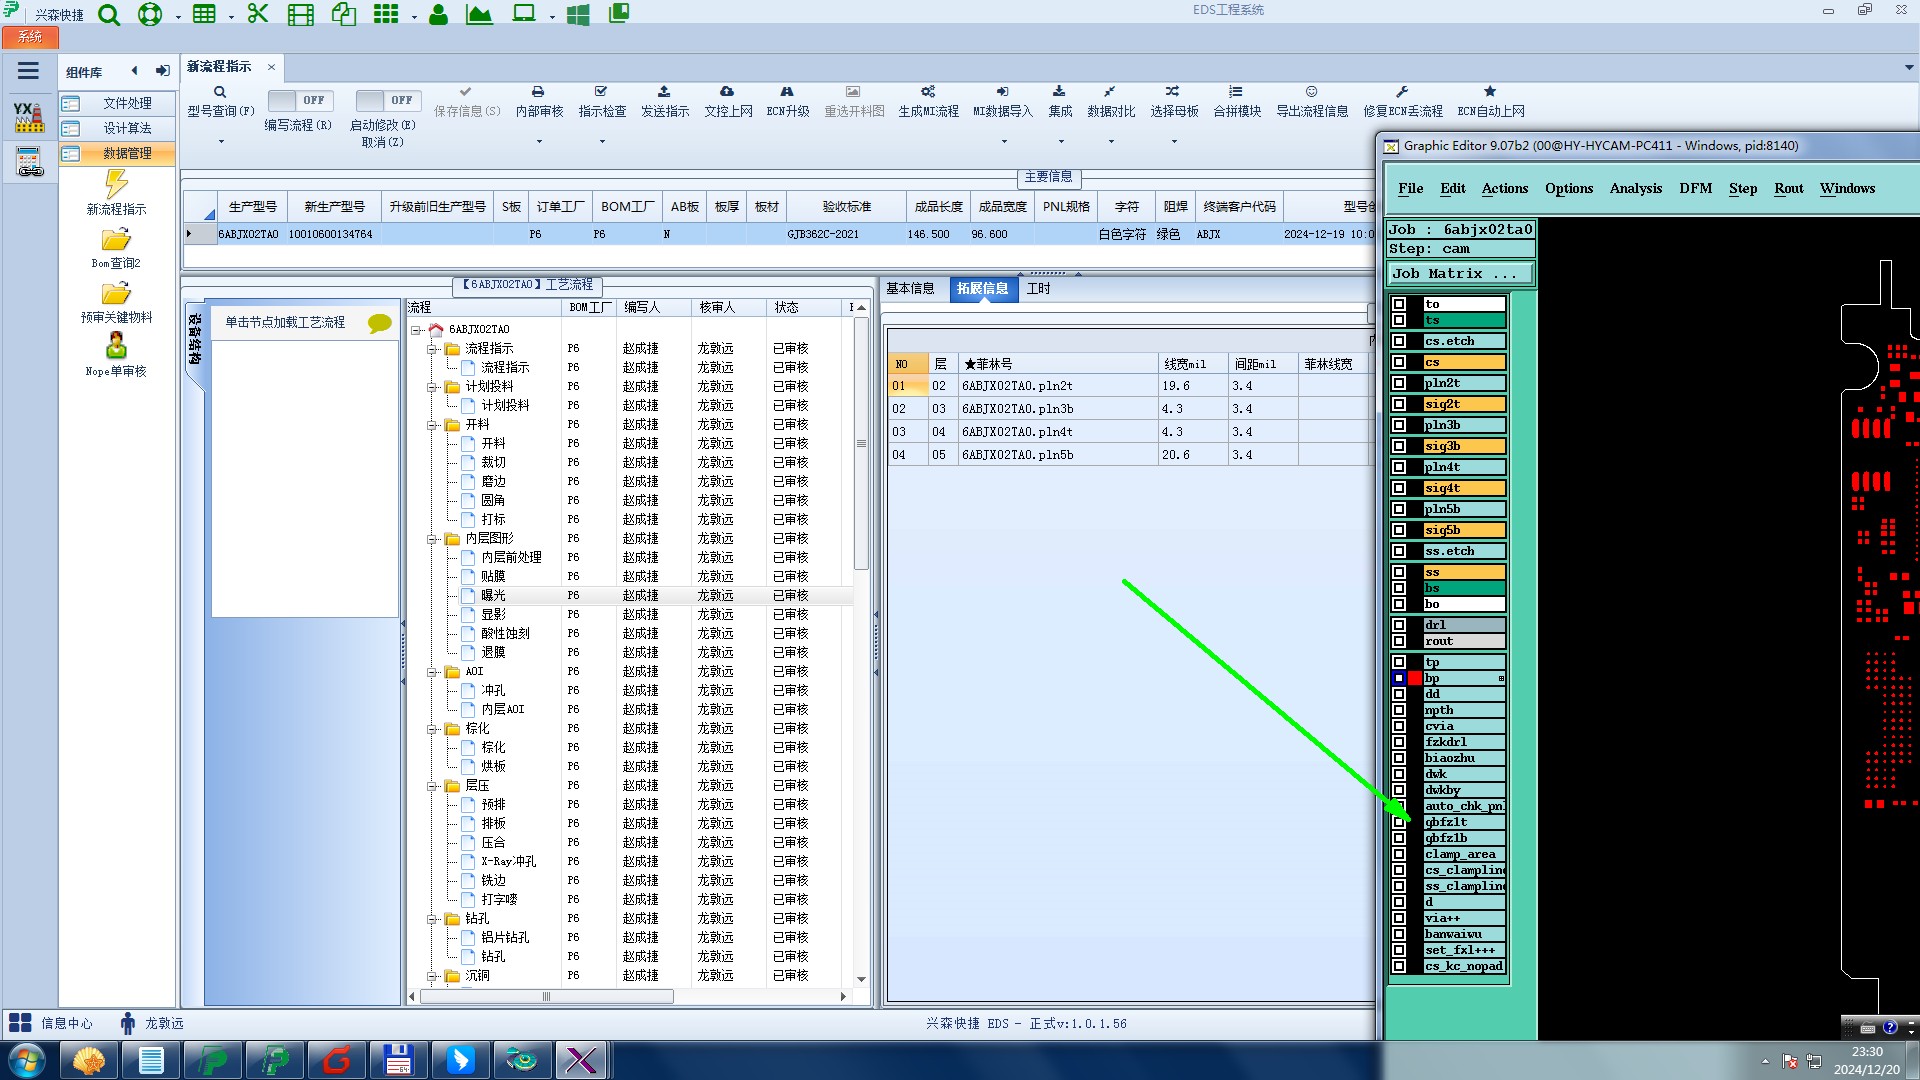Check the gbfzlt layer checkbox

click(1399, 822)
